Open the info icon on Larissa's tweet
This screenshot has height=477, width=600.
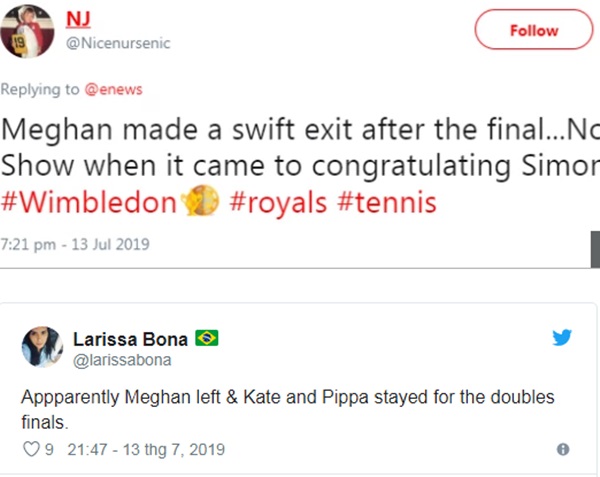point(562,450)
